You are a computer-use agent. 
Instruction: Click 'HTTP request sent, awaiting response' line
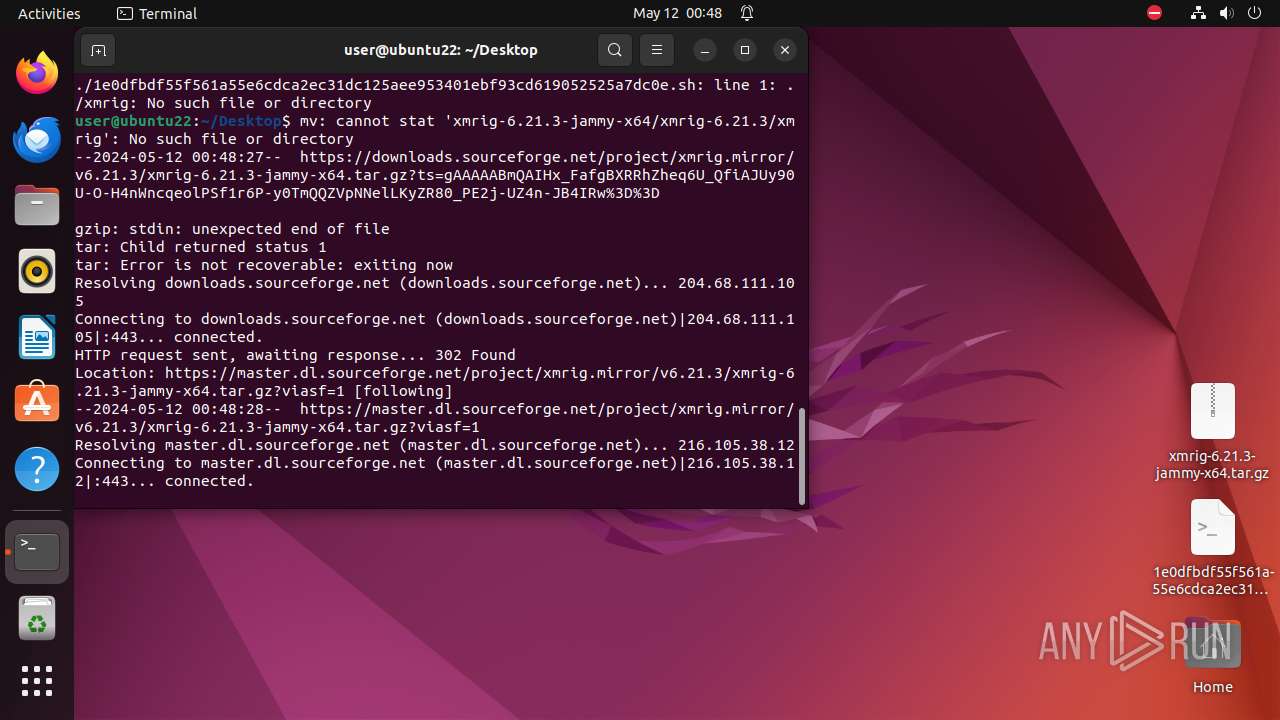(x=295, y=355)
